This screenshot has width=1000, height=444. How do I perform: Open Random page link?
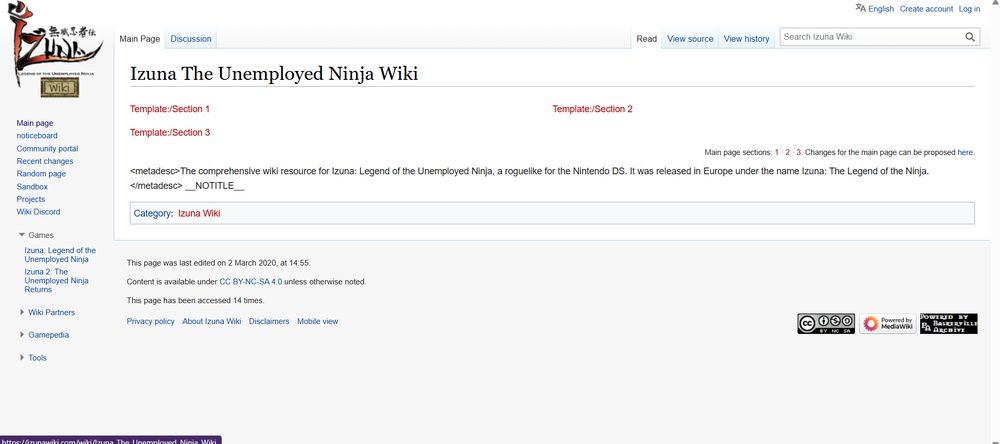41,174
